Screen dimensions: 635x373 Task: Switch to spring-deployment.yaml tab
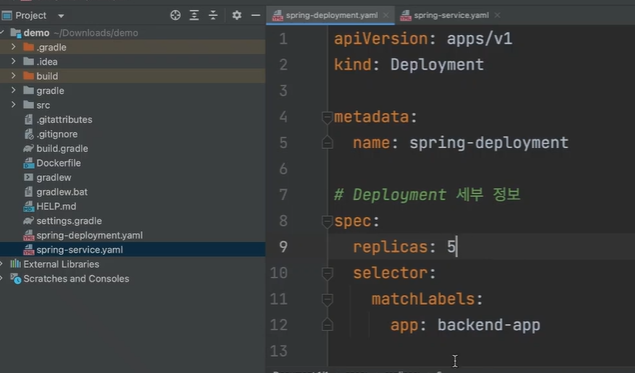tap(331, 15)
